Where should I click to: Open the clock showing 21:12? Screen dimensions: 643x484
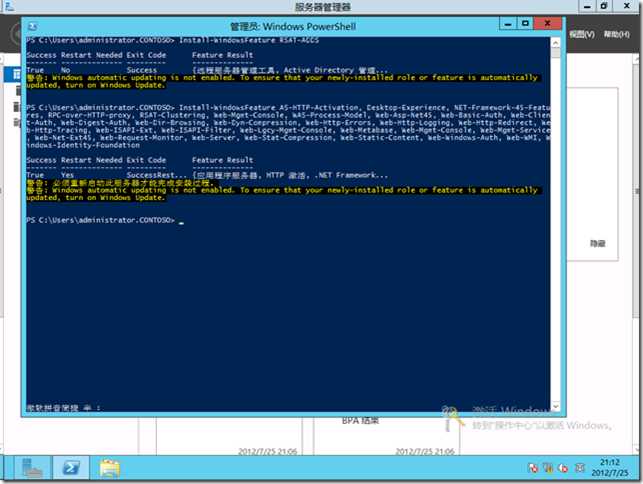[610, 468]
